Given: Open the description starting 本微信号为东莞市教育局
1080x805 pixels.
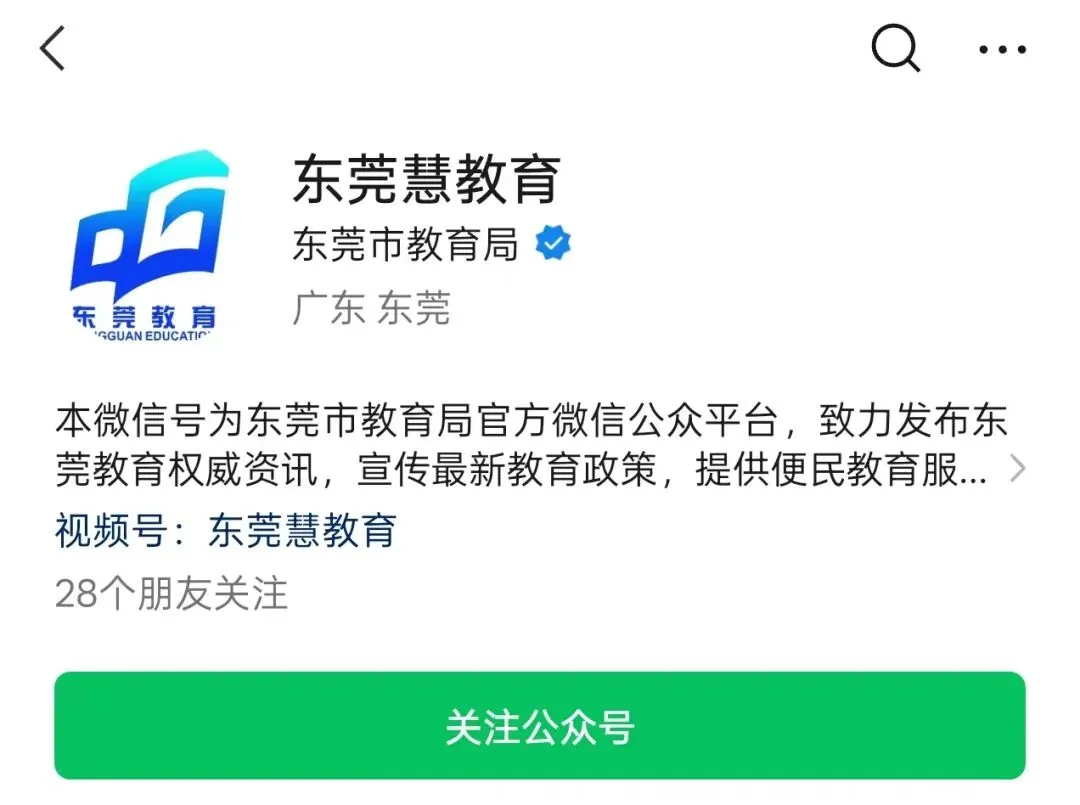Looking at the screenshot, I should (x=531, y=445).
